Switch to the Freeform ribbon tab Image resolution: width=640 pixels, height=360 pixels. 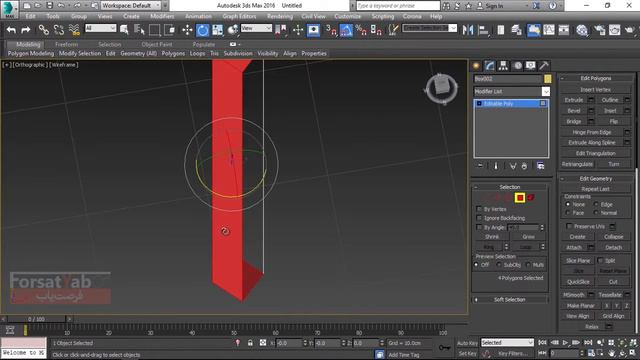[67, 44]
